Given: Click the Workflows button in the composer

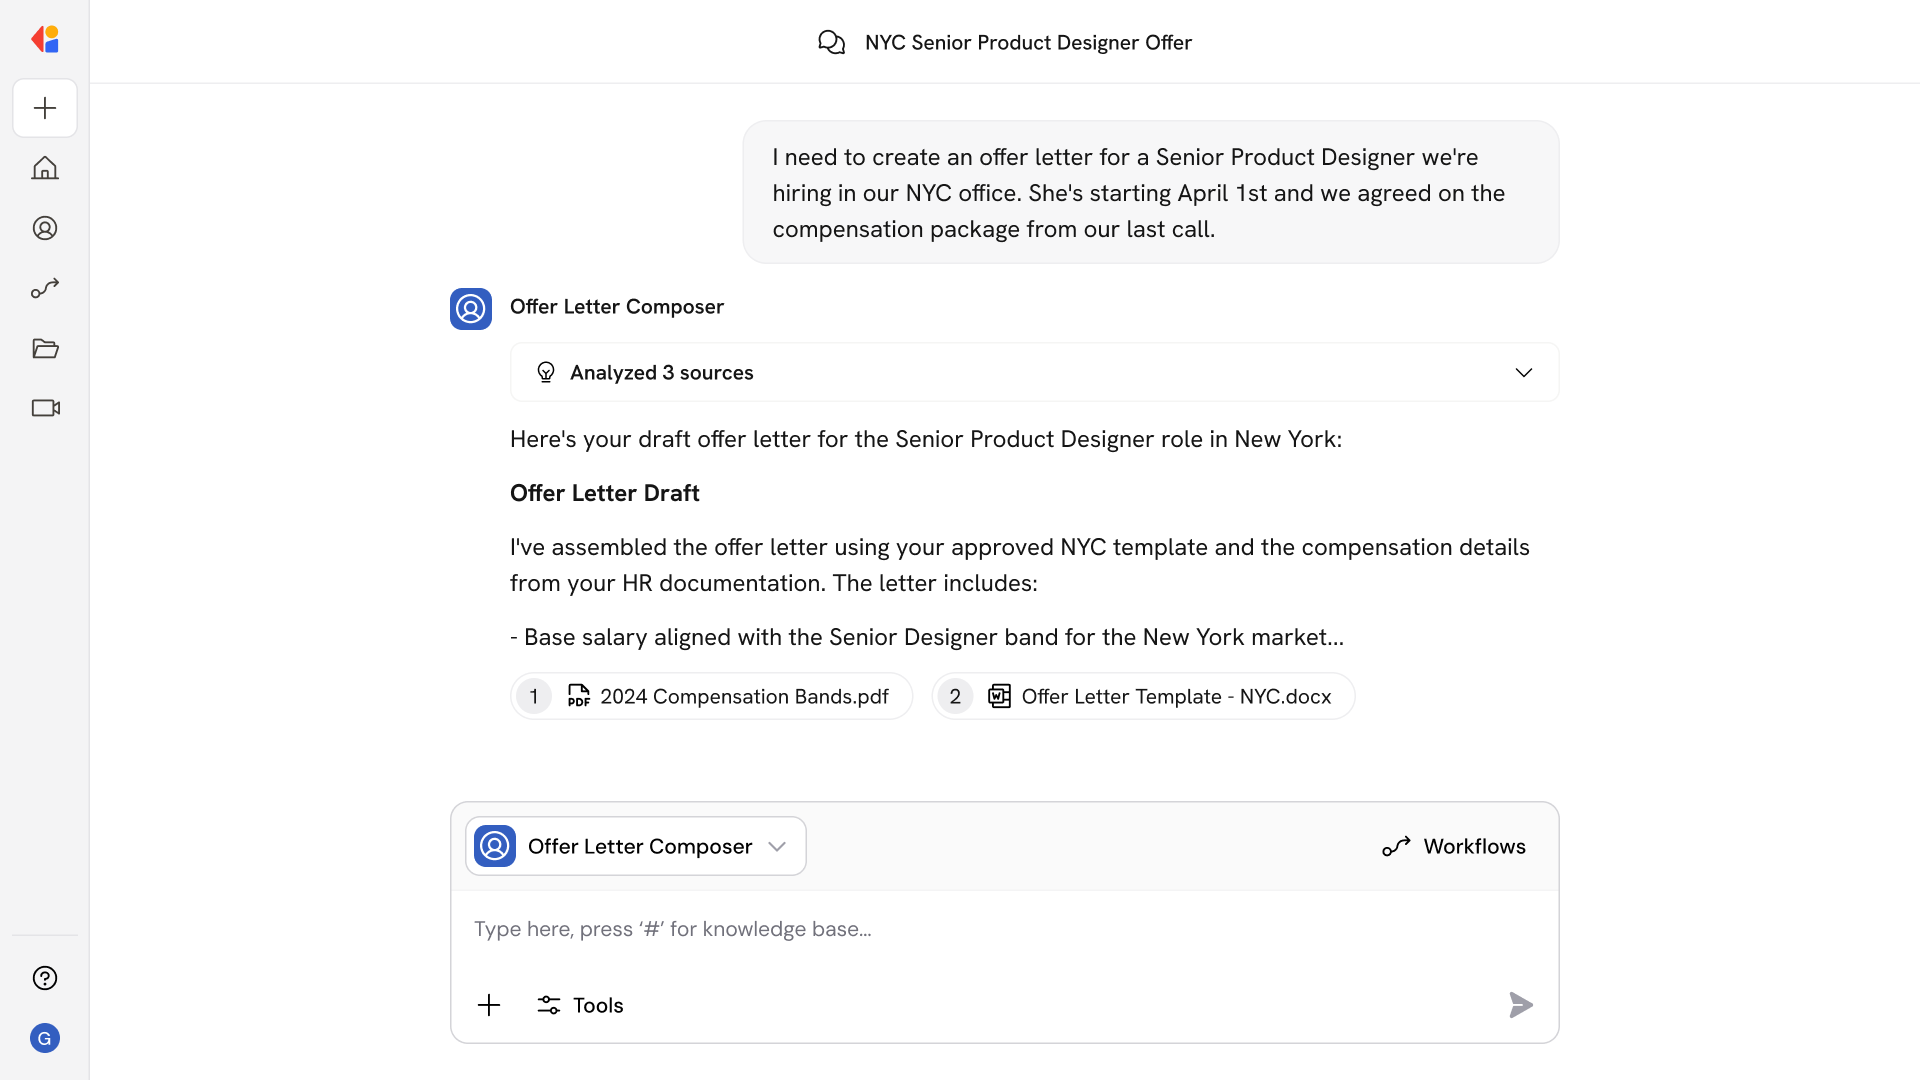Looking at the screenshot, I should [1454, 845].
